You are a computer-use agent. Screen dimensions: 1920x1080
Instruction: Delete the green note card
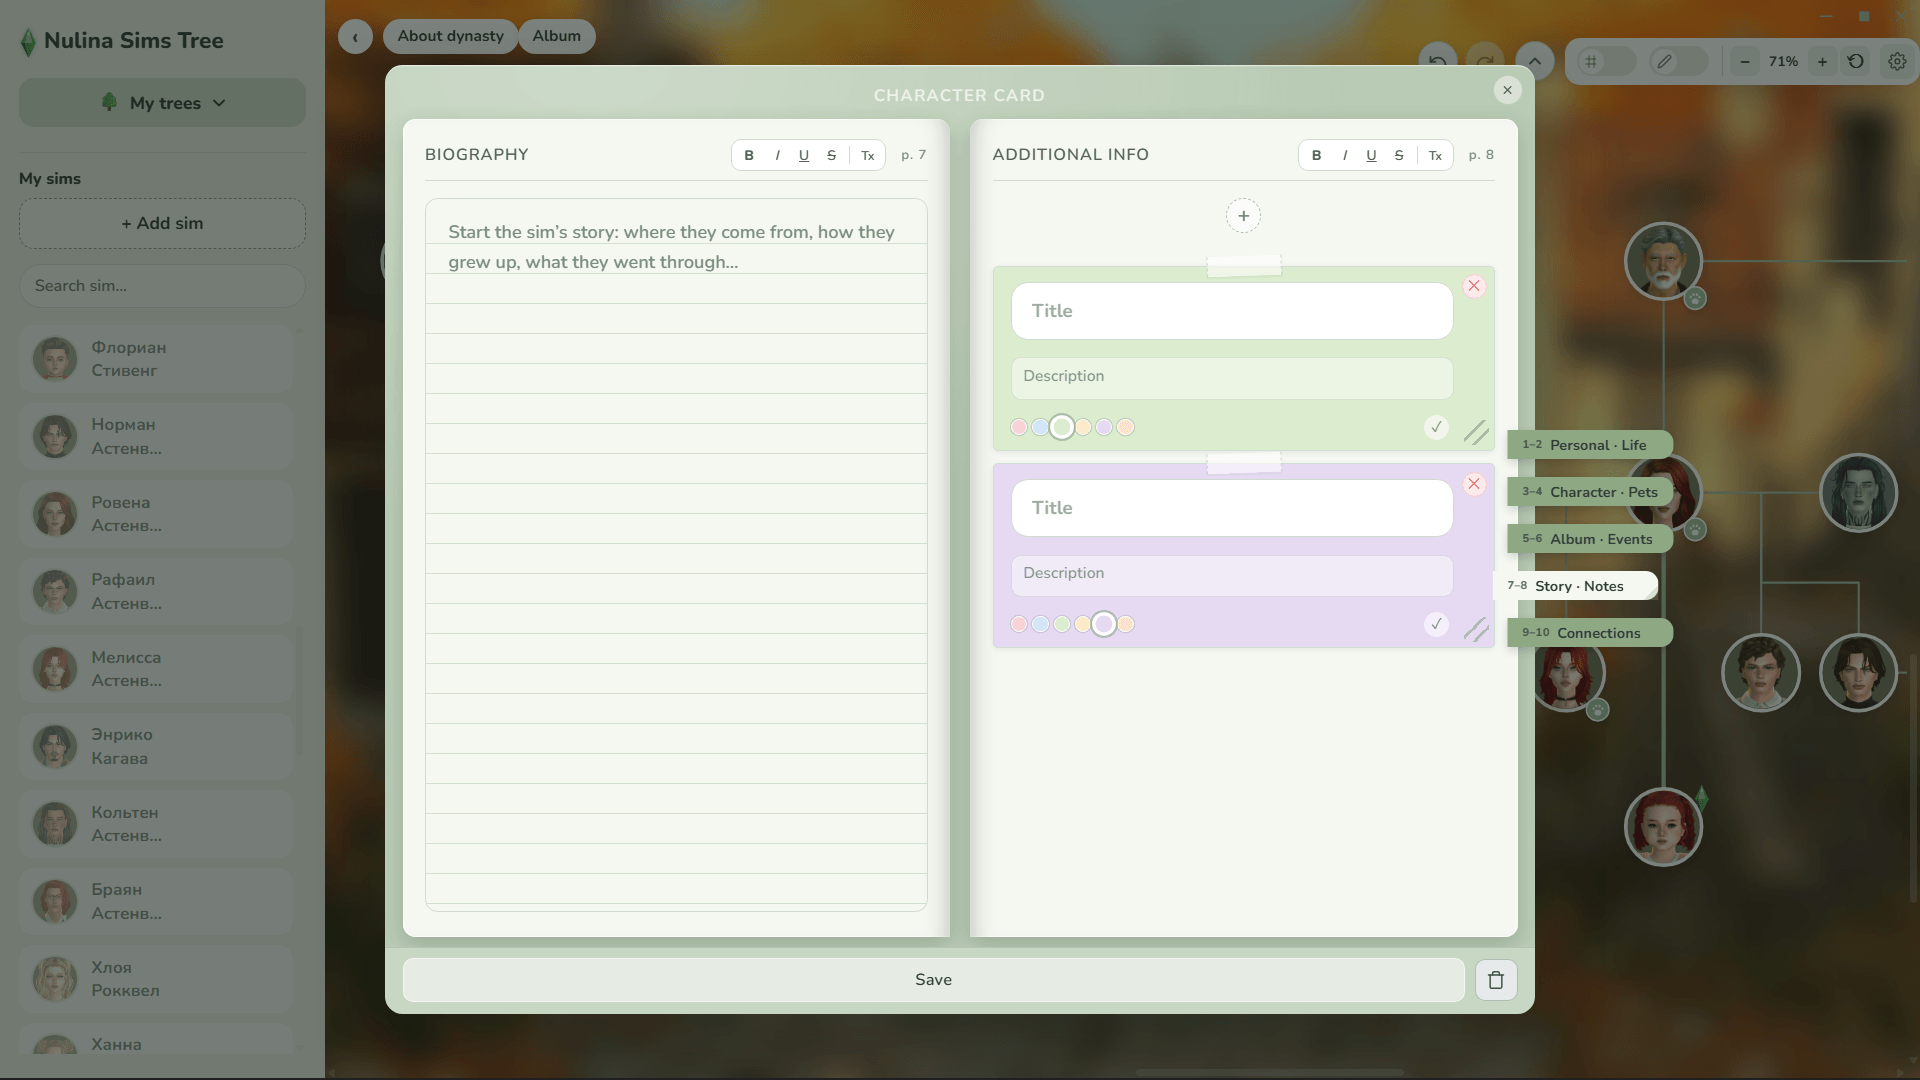(x=1474, y=286)
